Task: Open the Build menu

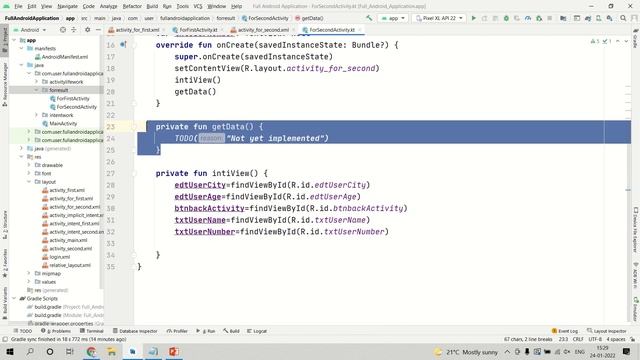Action: point(152,6)
